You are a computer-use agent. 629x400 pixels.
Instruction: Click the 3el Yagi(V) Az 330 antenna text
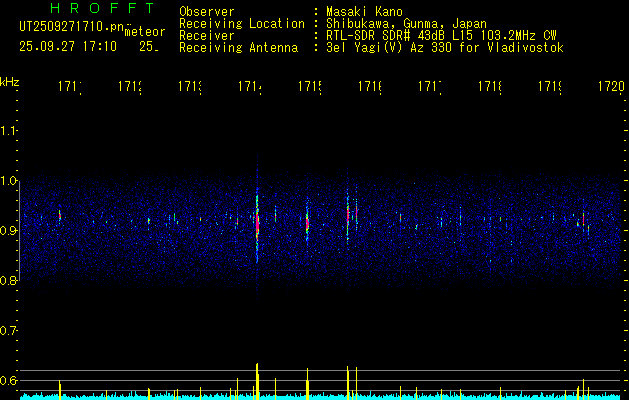(445, 48)
